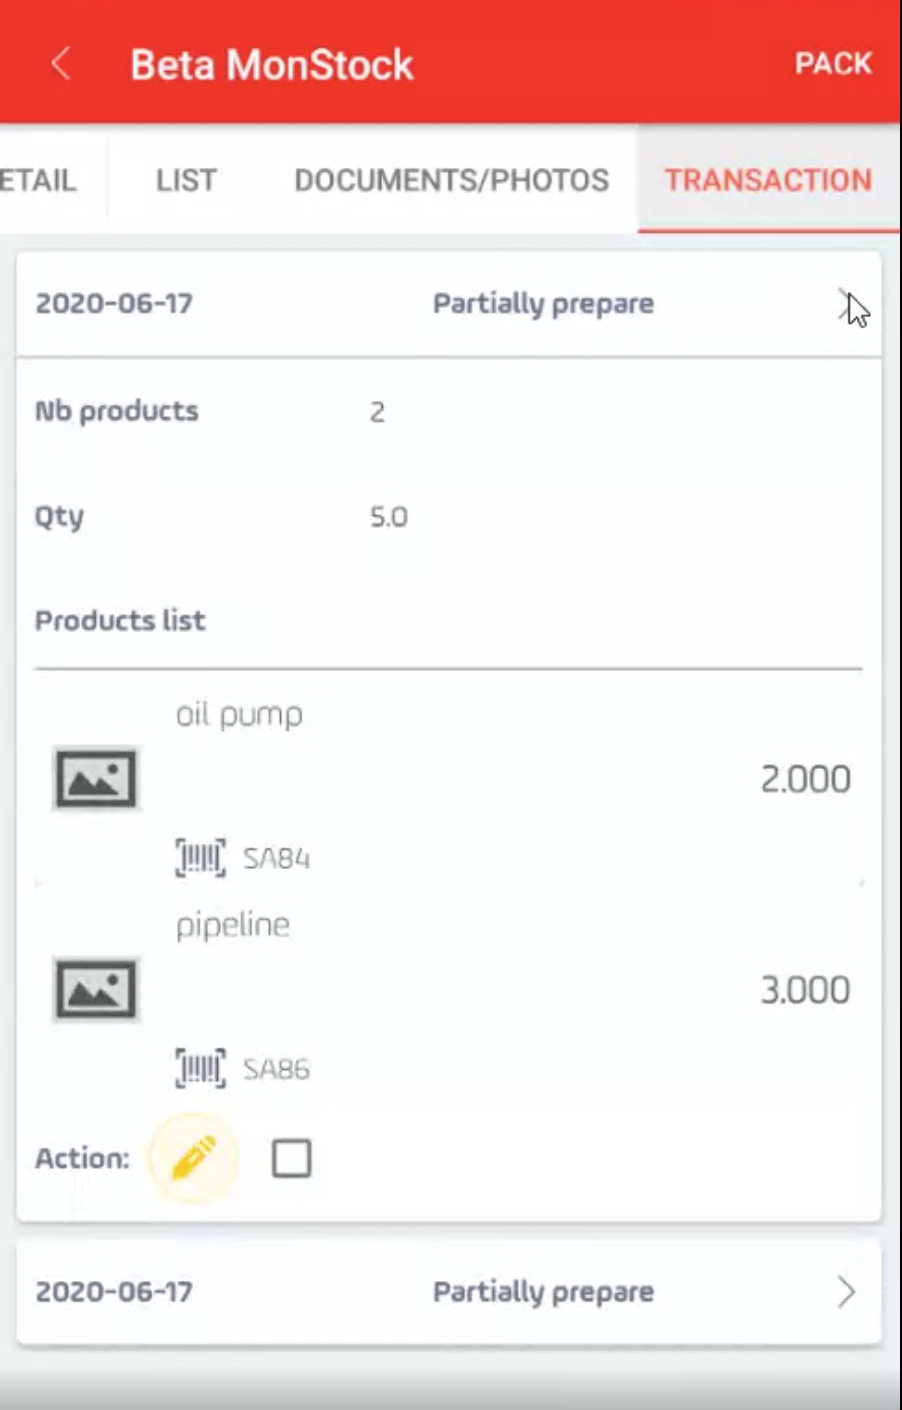The image size is (902, 1410).
Task: Open the pipeline image placeholder
Action: pos(96,989)
